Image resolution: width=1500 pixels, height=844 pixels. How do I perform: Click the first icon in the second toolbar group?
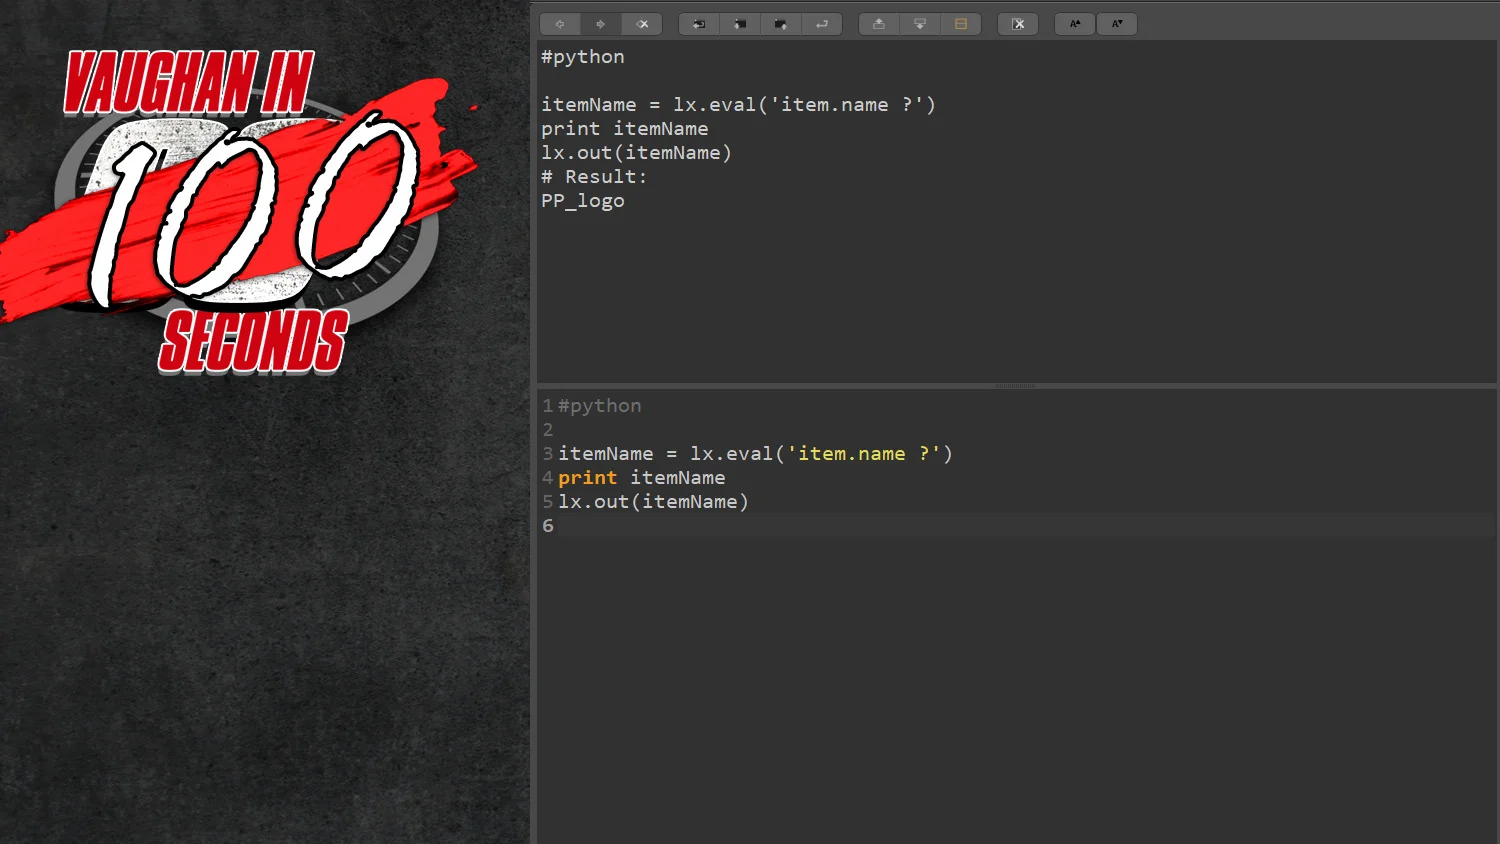click(x=699, y=24)
